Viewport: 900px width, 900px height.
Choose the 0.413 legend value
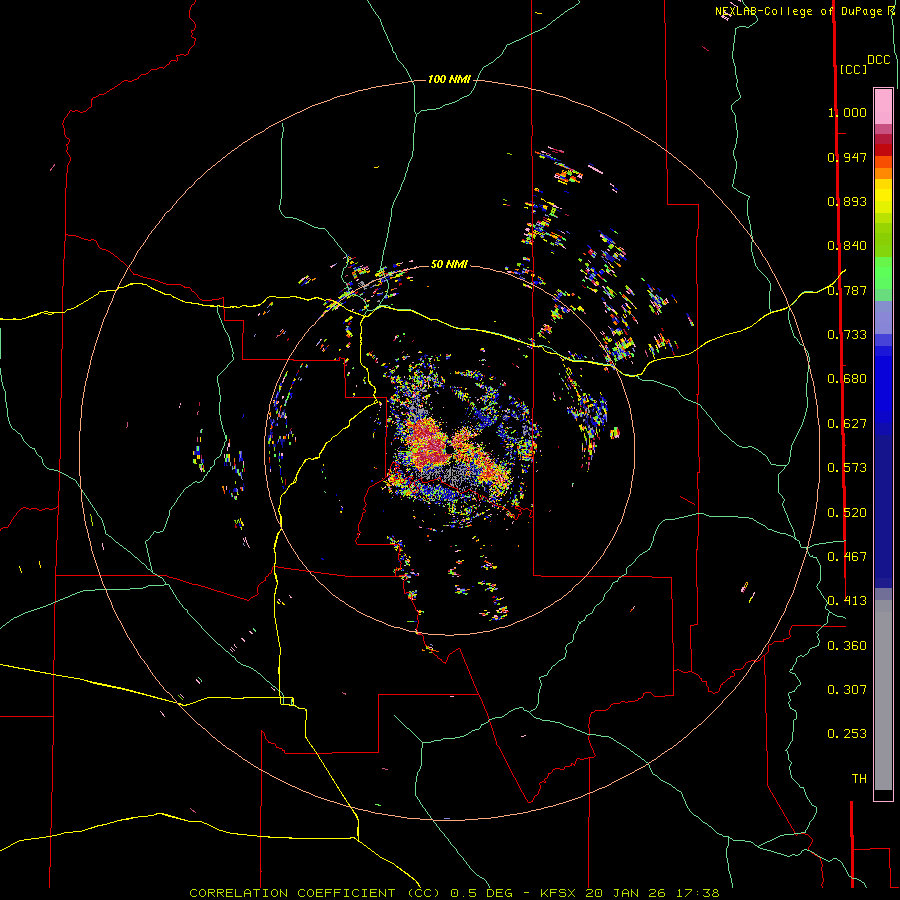tap(847, 601)
